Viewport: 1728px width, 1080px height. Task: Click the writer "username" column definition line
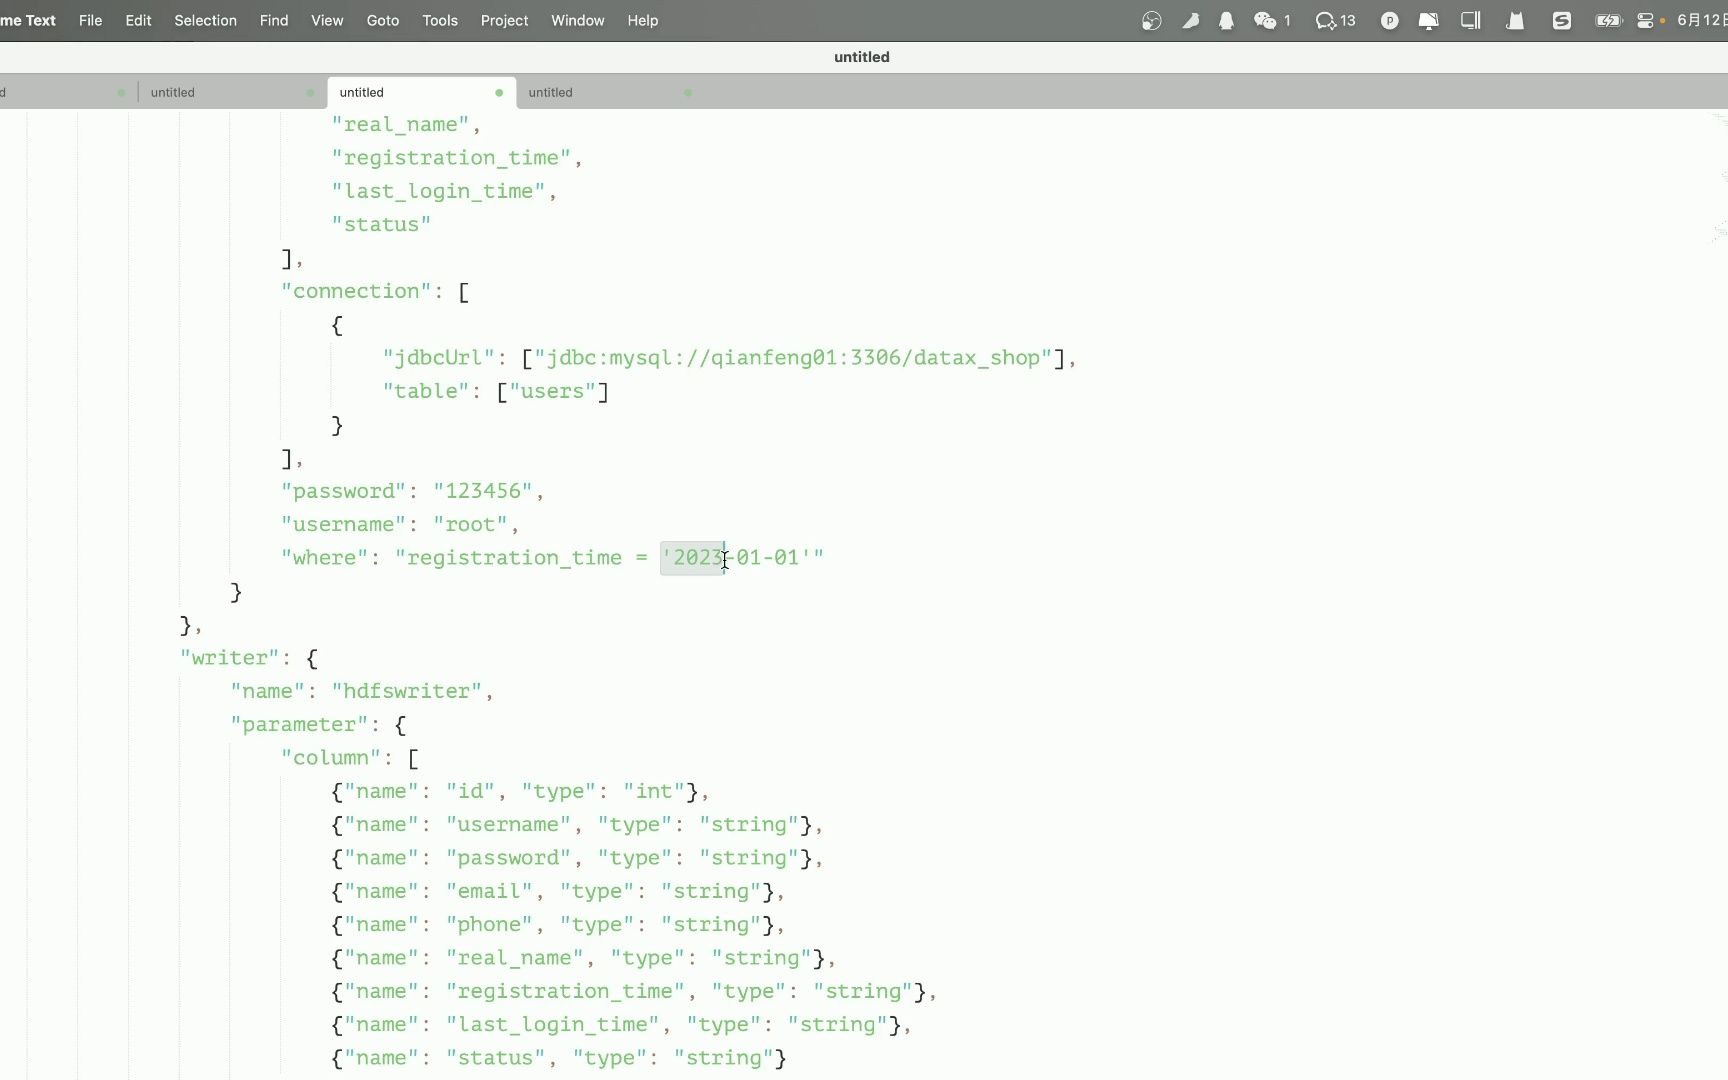577,825
